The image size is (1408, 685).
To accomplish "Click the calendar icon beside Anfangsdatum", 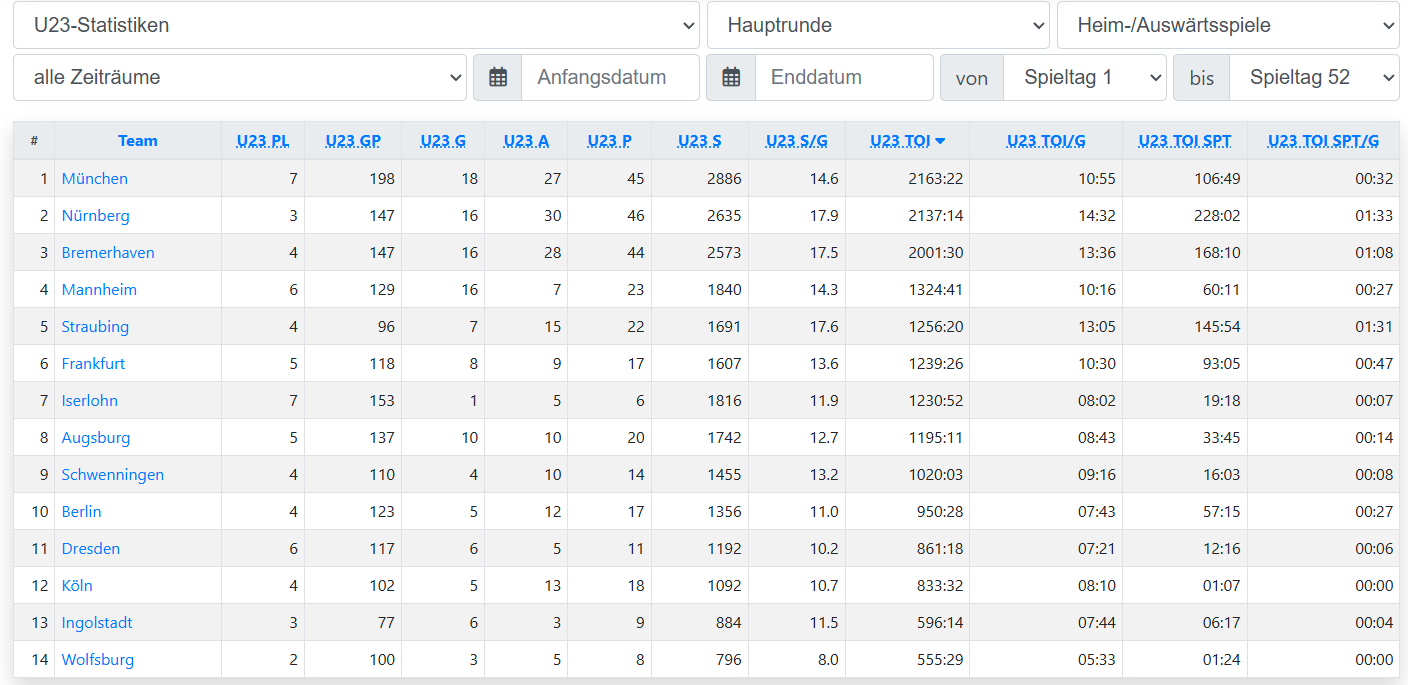I will 498,78.
